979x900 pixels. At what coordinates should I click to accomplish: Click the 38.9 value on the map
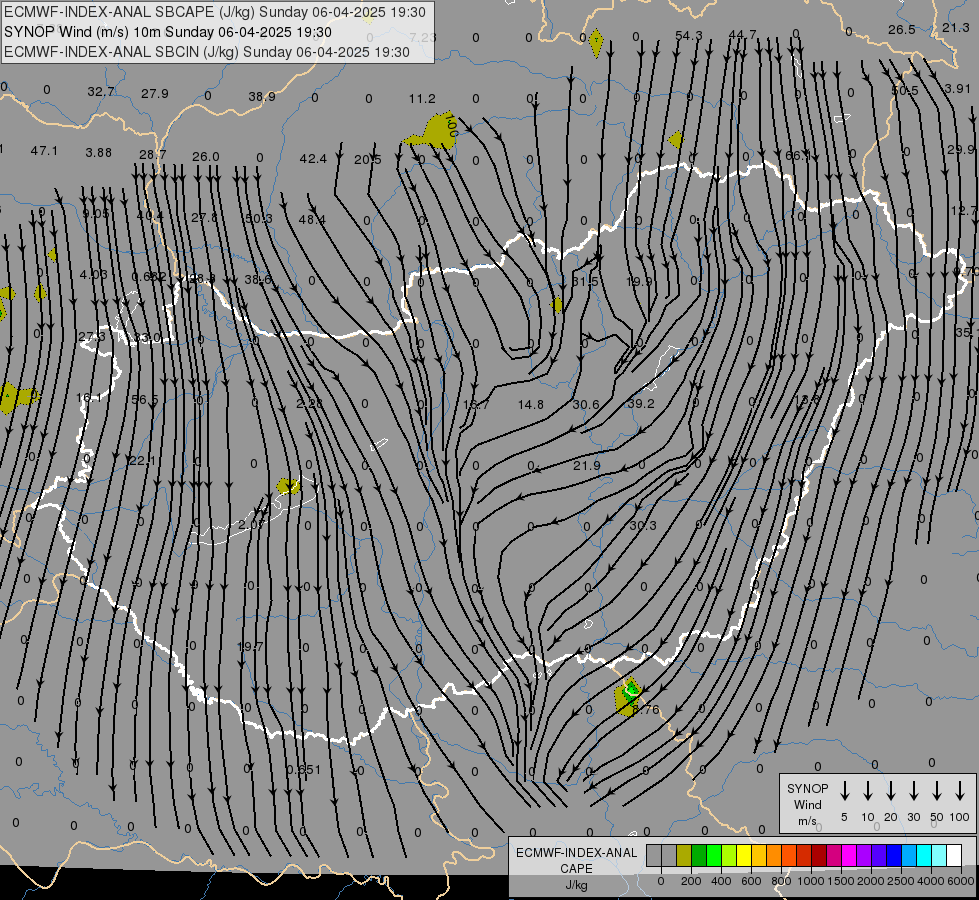pos(262,97)
